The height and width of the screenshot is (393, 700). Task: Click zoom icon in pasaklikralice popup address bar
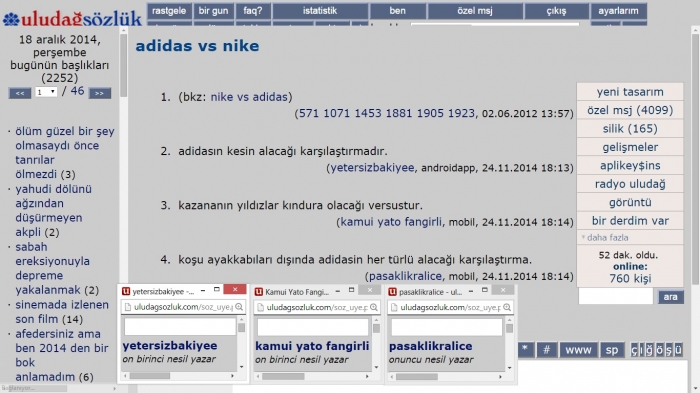507,307
